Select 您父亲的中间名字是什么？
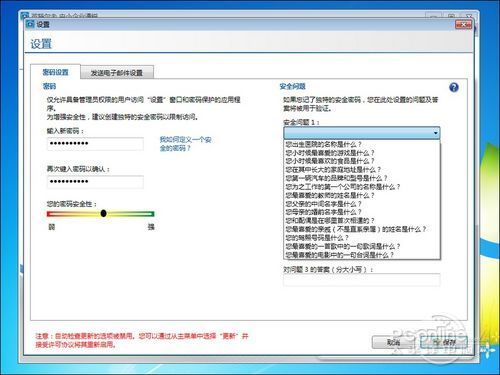This screenshot has height=375, width=500. [x=362, y=204]
